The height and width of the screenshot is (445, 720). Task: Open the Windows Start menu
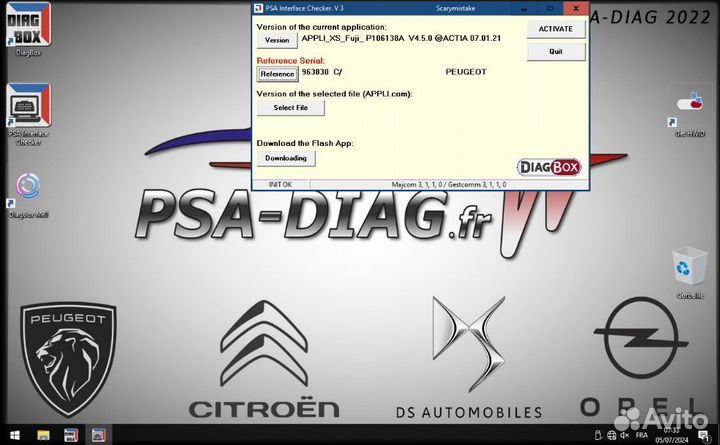point(15,435)
